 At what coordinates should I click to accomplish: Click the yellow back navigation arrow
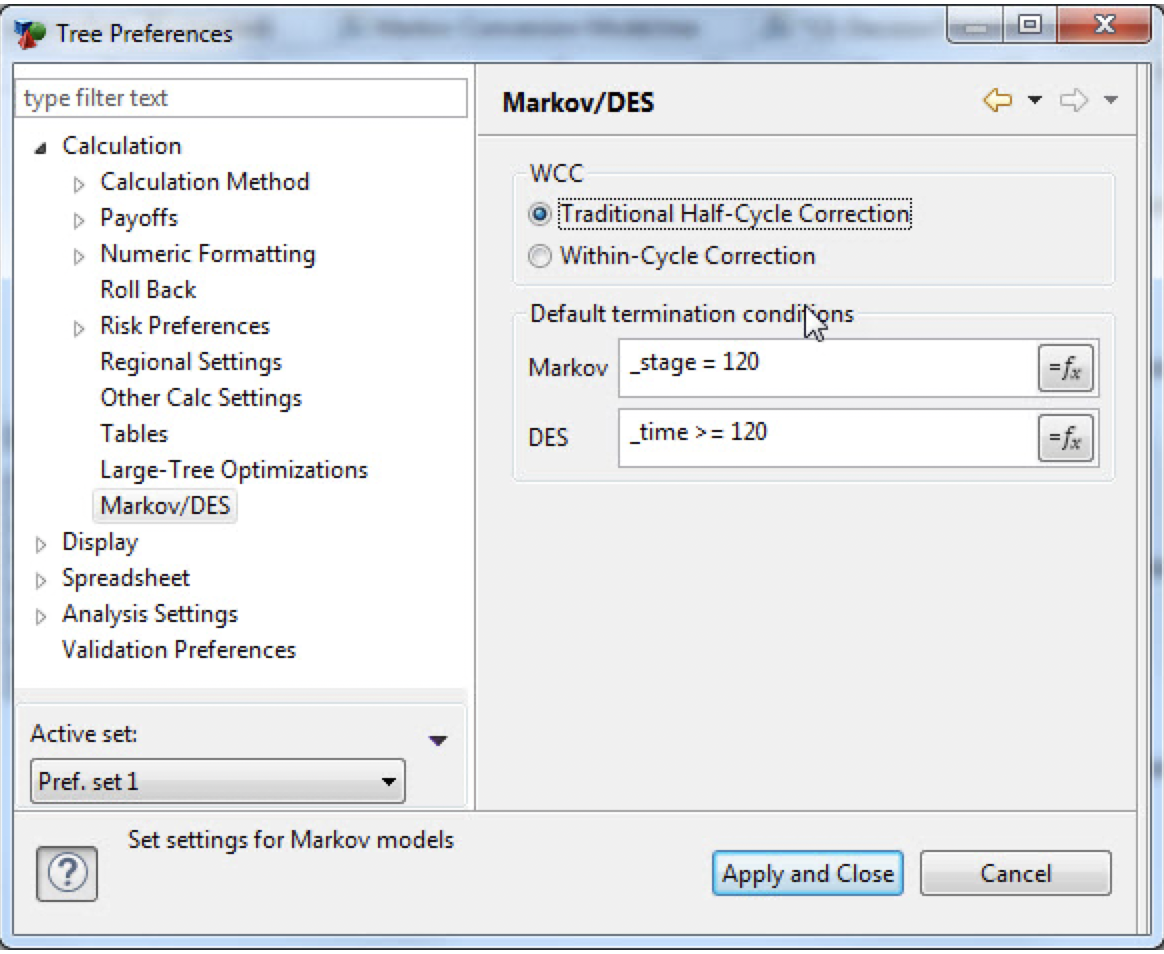(997, 100)
